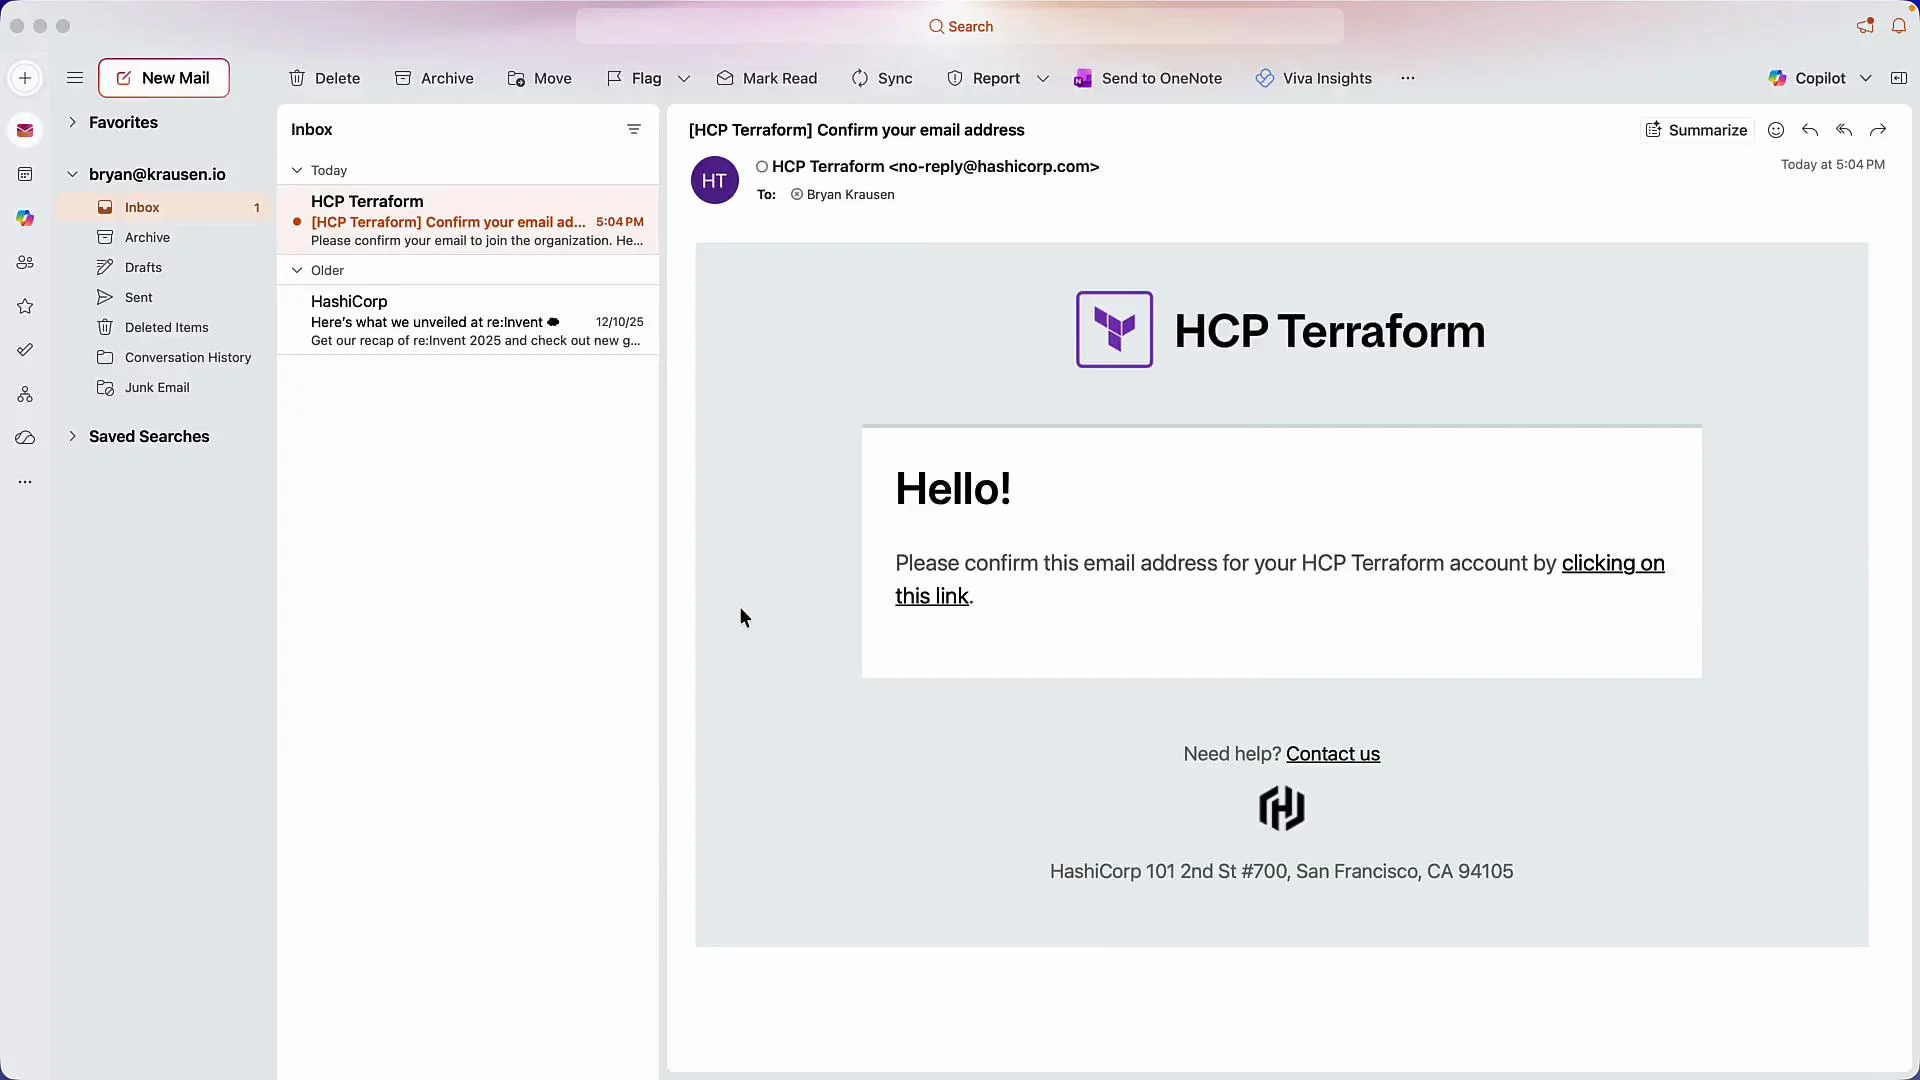Open the Conversation History folder

[164, 357]
